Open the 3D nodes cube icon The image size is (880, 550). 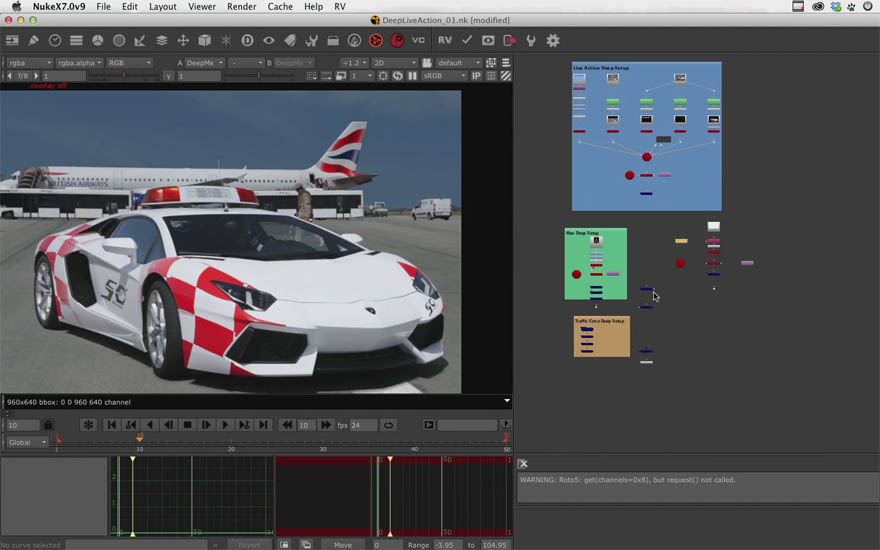[x=204, y=40]
